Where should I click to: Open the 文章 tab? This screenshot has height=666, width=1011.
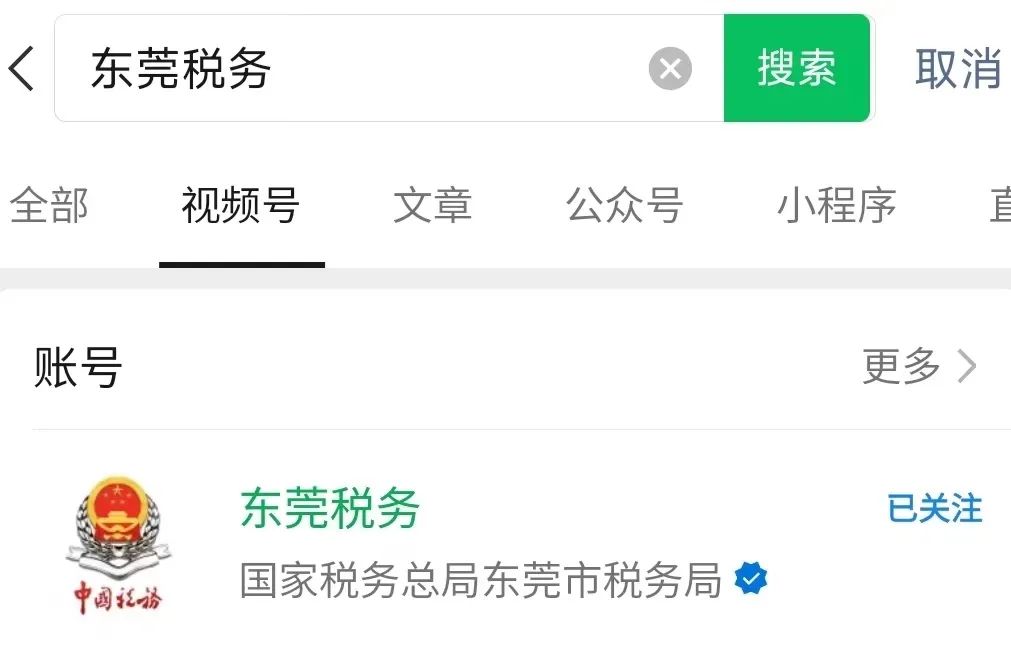click(433, 206)
